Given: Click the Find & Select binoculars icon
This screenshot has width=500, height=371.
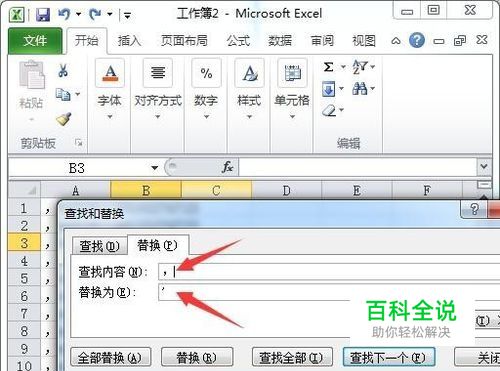Looking at the screenshot, I should coord(360,89).
